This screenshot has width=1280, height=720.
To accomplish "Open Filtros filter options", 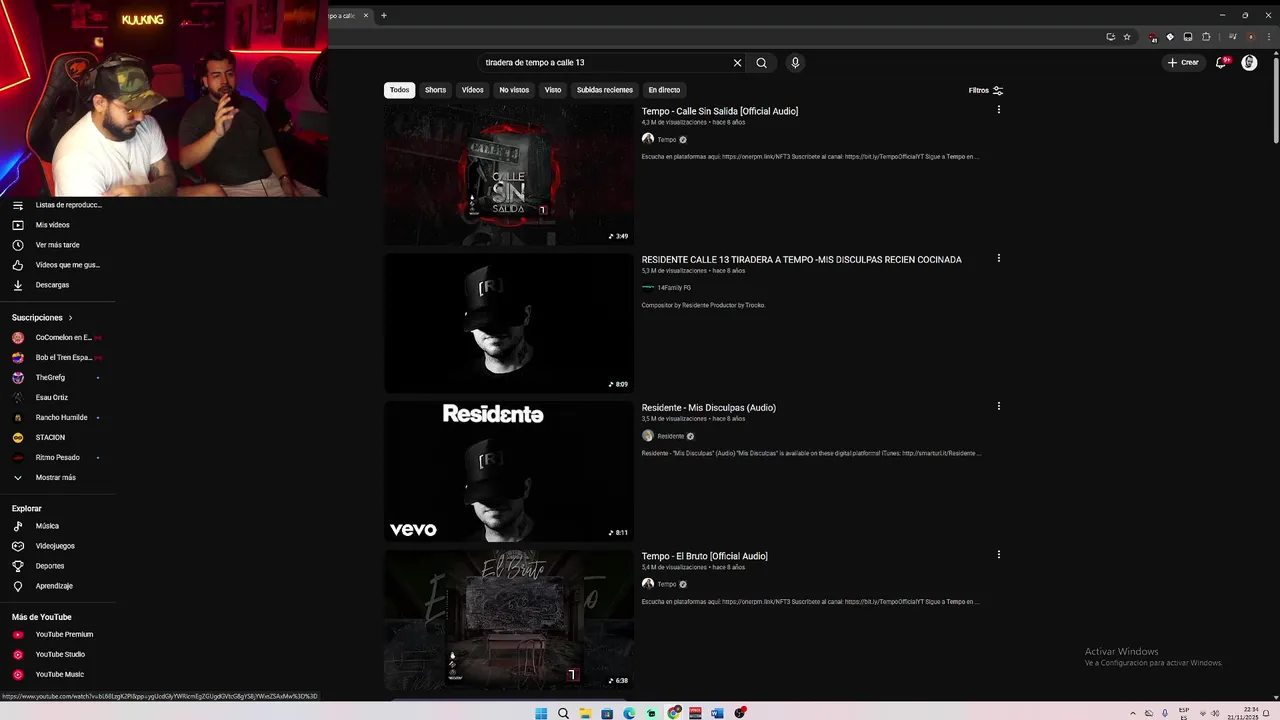I will [x=986, y=90].
